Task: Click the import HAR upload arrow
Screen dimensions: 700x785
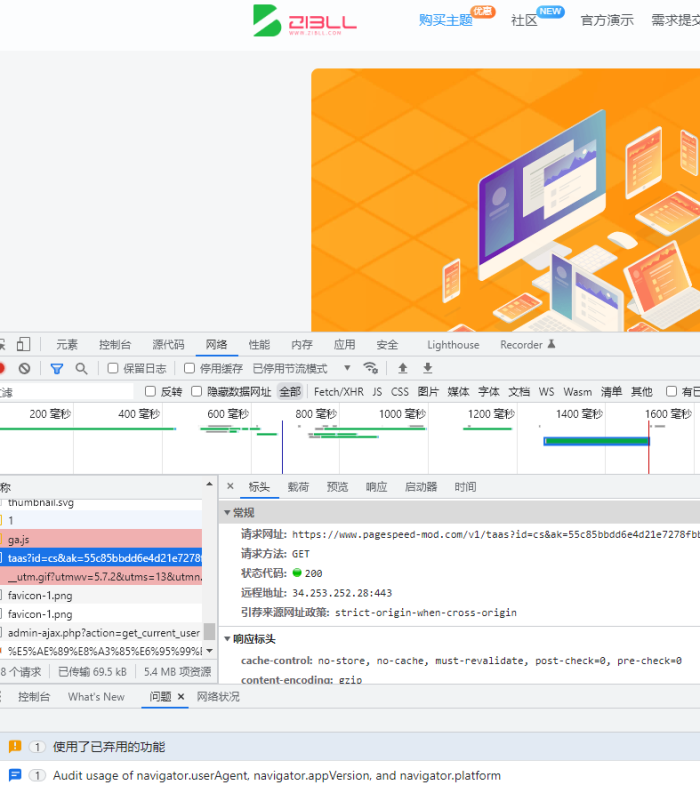Action: pyautogui.click(x=403, y=368)
